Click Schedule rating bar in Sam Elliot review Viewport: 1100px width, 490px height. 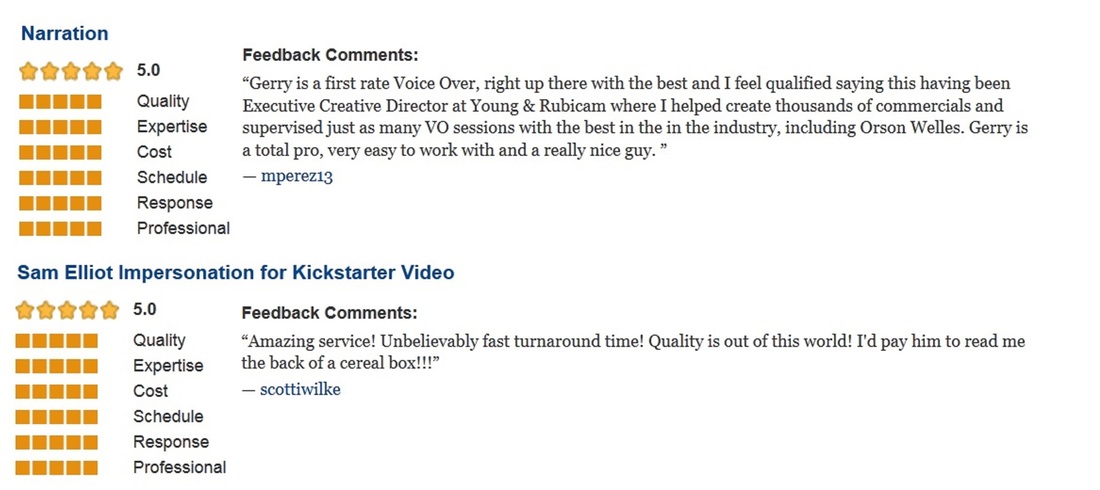pos(57,417)
